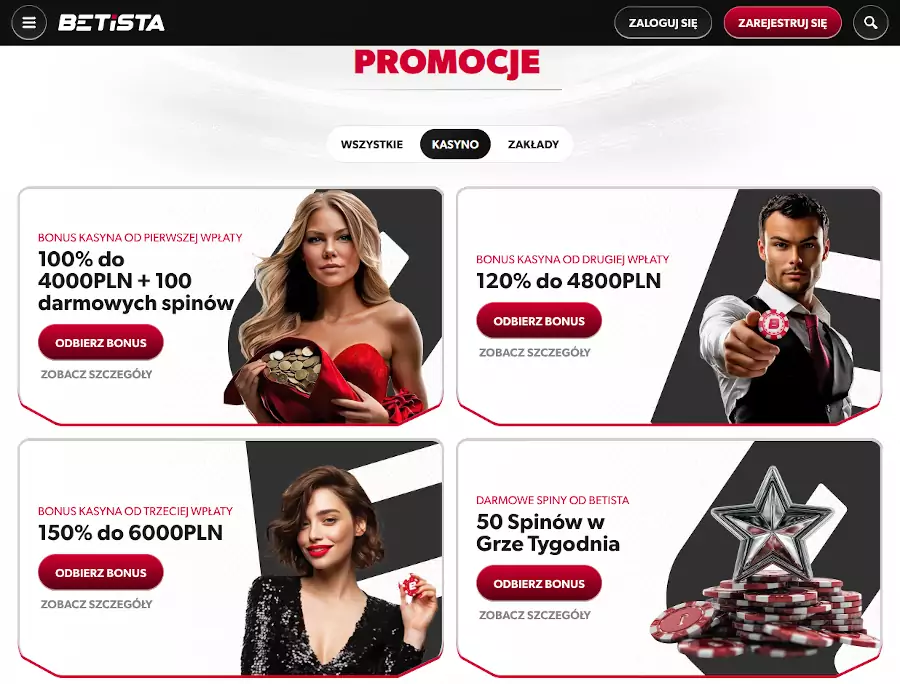Claim the 120% second deposit bonus

point(539,321)
